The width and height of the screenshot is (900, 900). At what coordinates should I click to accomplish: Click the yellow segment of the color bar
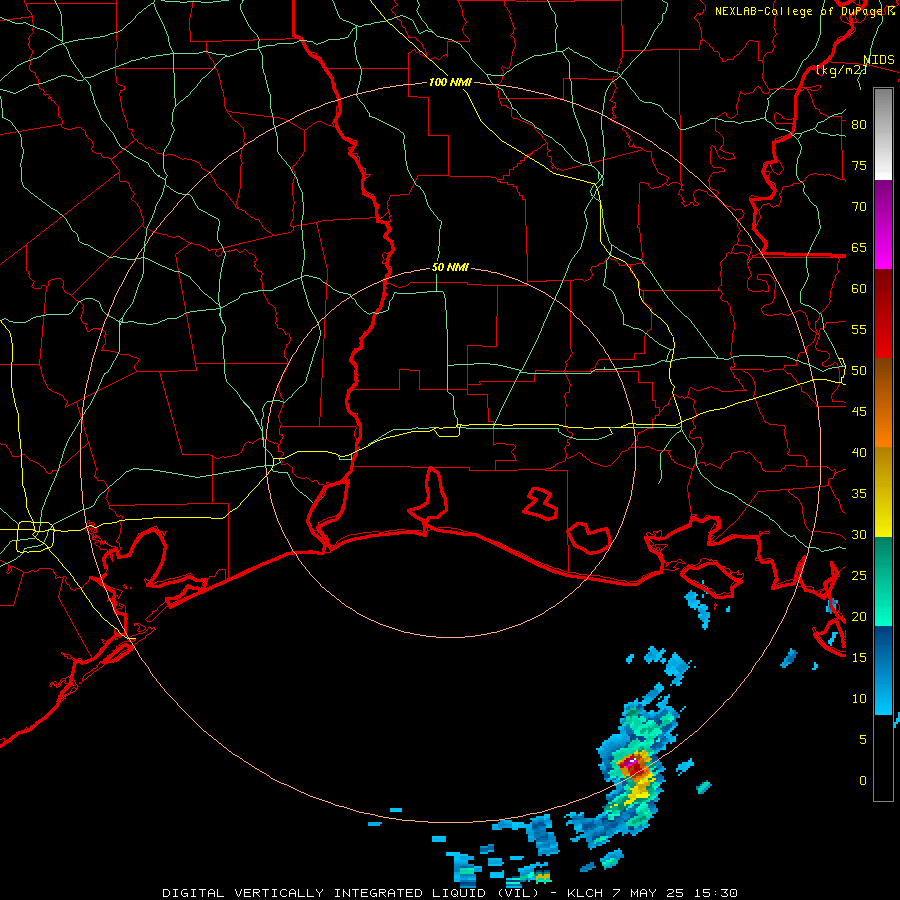pyautogui.click(x=883, y=492)
